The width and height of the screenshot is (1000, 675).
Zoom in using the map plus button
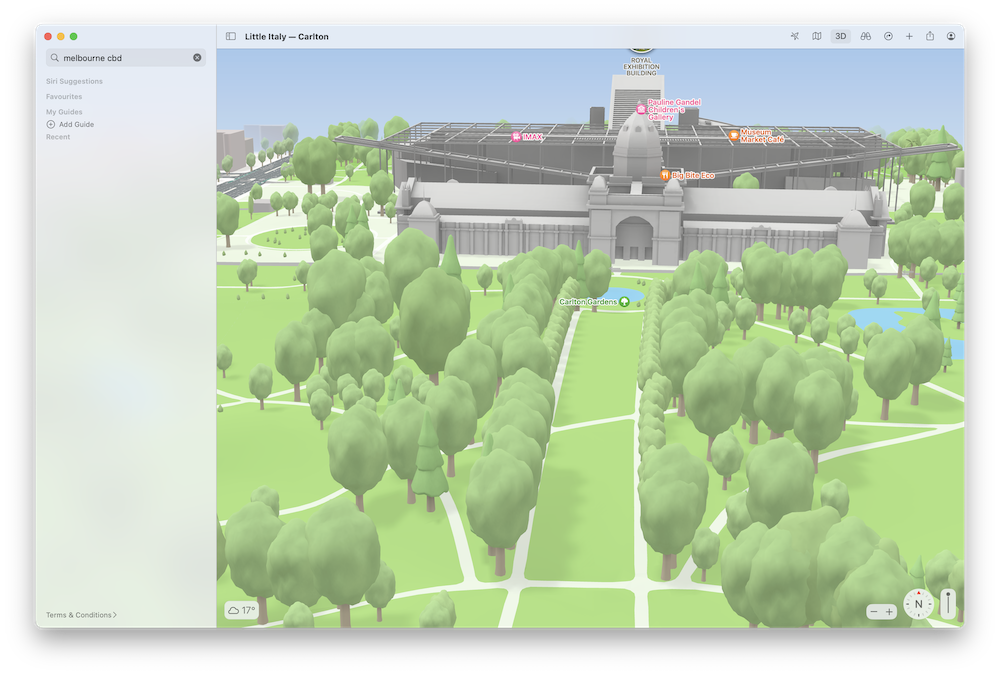point(889,611)
